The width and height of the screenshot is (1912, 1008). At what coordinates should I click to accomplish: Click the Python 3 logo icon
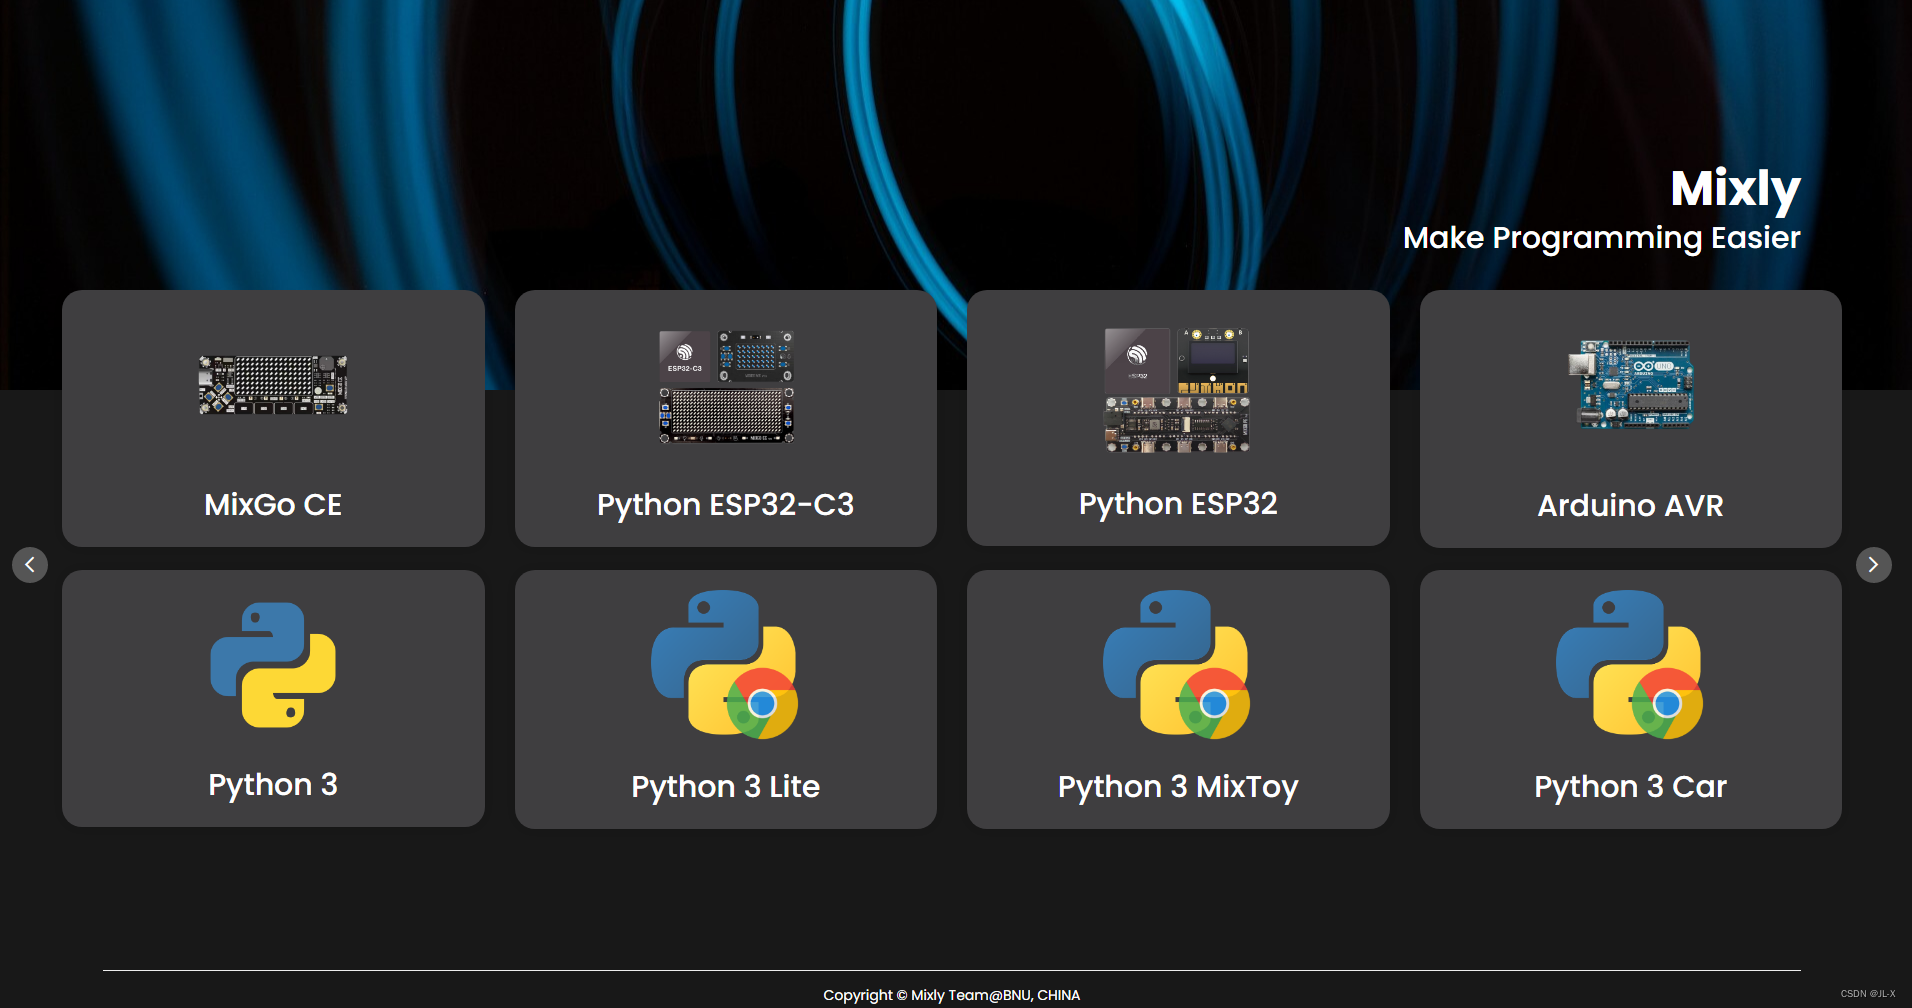tap(273, 665)
